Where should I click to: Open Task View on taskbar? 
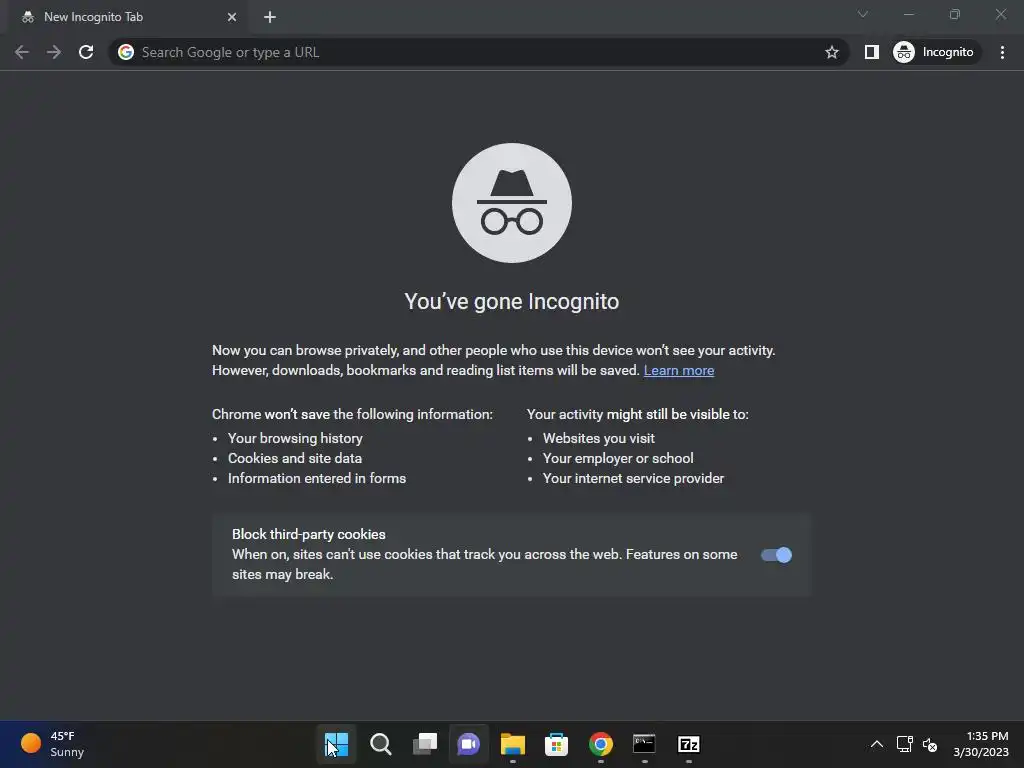tap(425, 744)
